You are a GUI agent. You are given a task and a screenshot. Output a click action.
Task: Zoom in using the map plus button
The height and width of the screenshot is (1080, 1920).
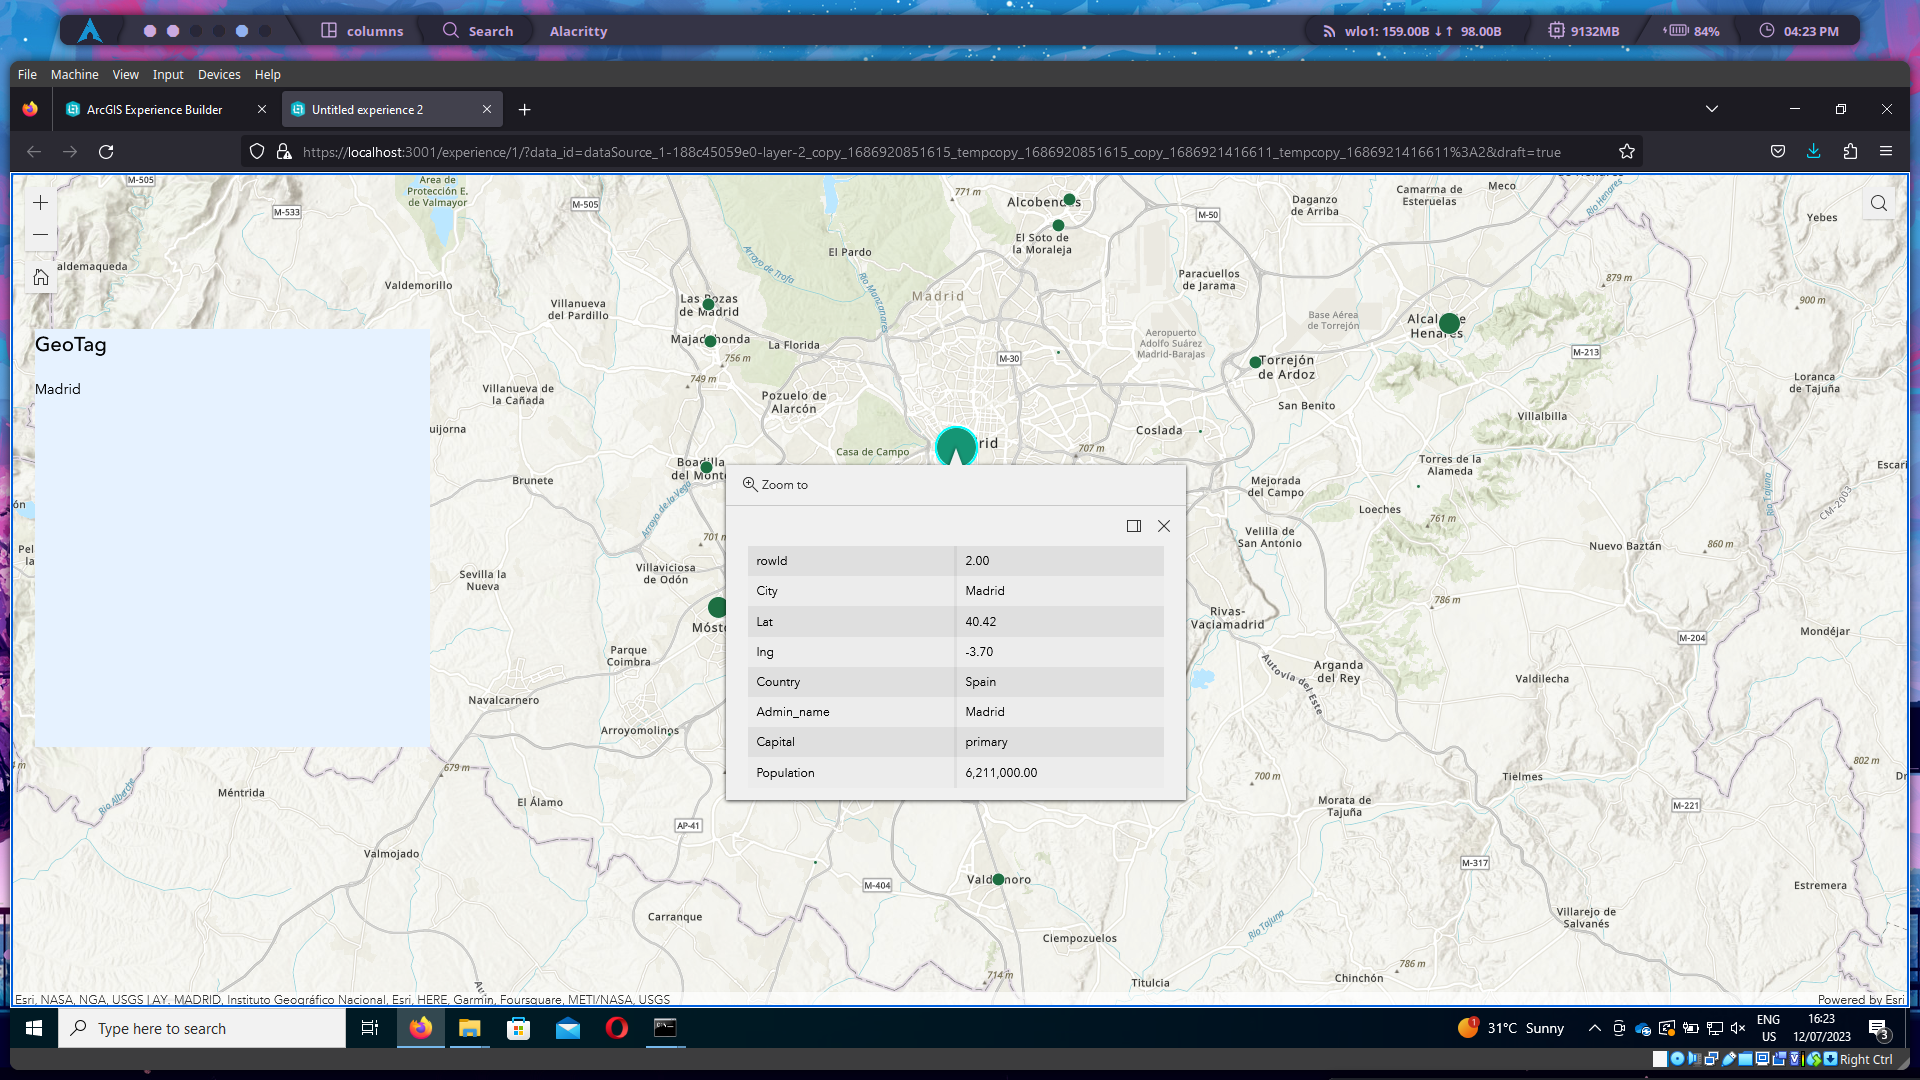(40, 203)
